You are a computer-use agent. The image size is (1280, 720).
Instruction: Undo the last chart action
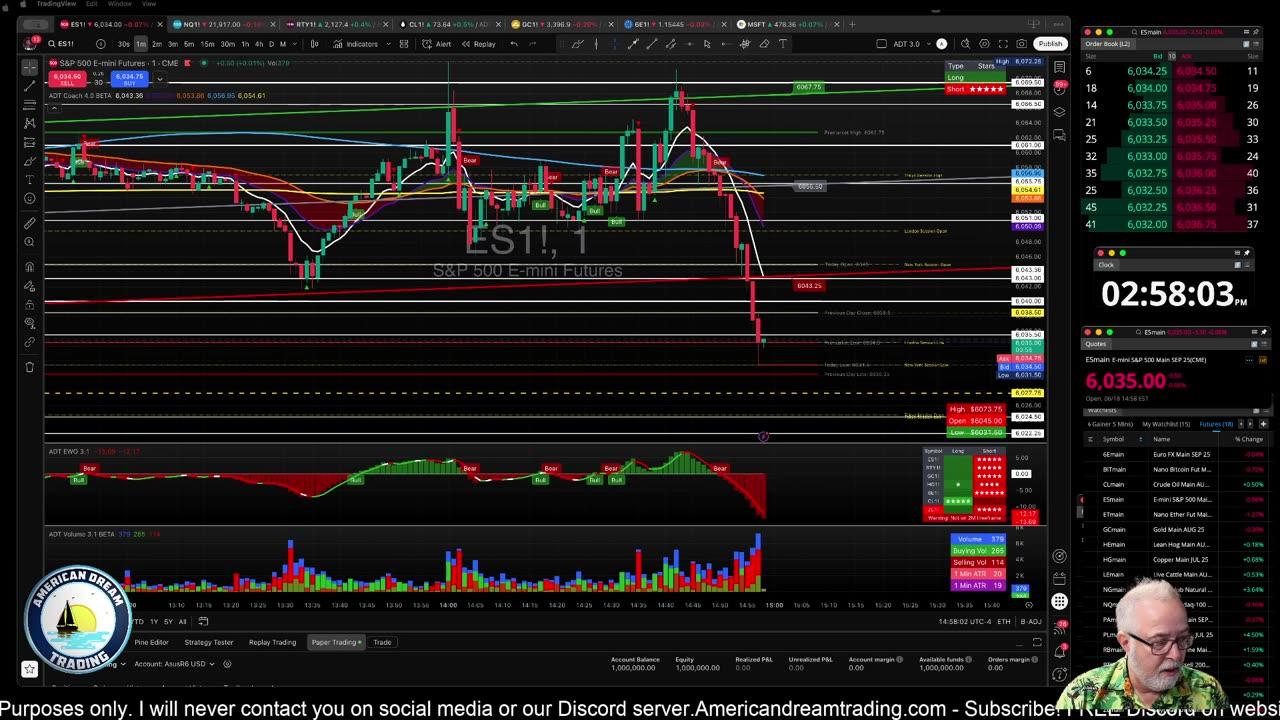point(514,44)
